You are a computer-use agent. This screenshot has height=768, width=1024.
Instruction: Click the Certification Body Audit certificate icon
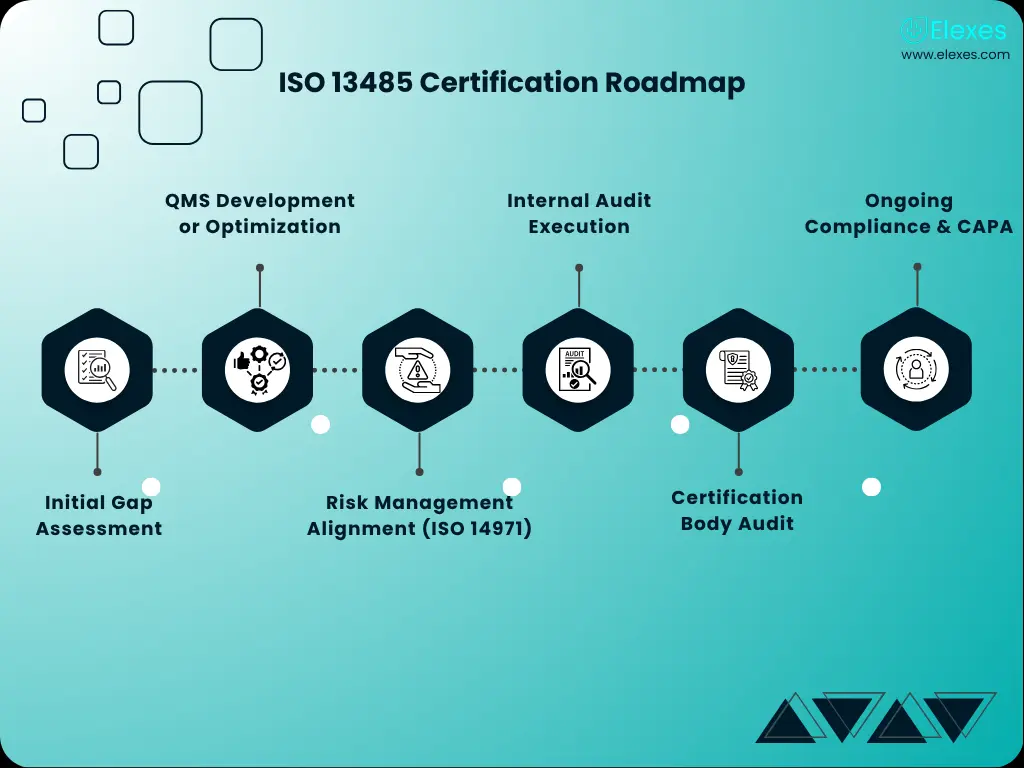(x=738, y=370)
